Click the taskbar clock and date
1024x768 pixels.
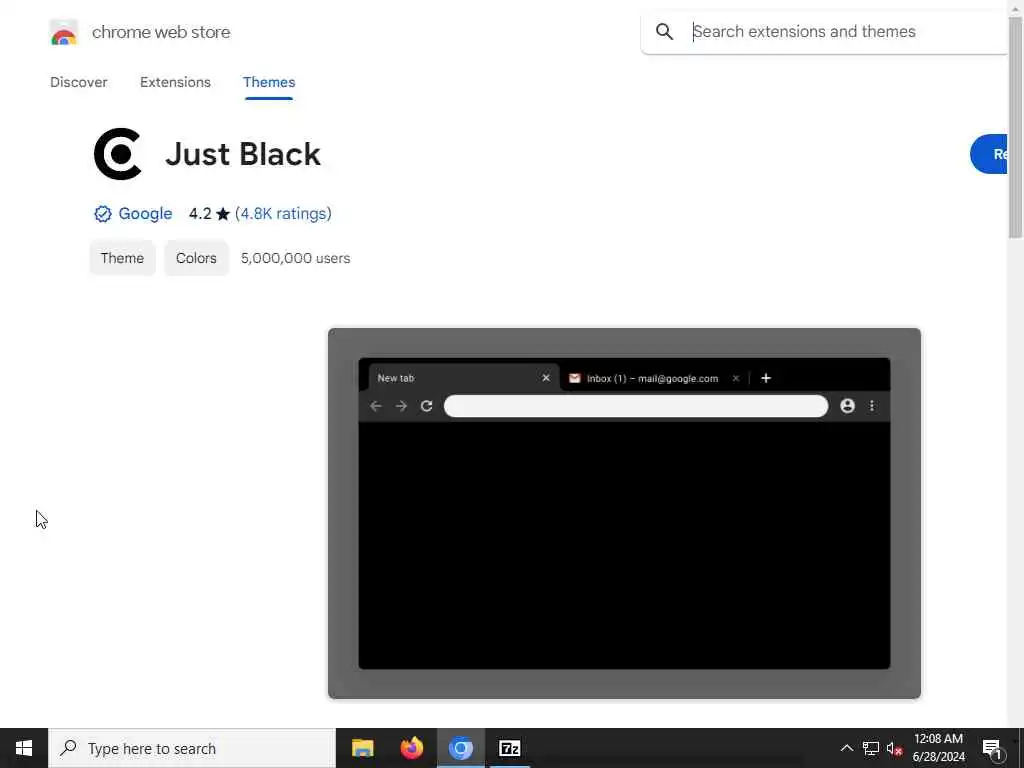pyautogui.click(x=938, y=748)
